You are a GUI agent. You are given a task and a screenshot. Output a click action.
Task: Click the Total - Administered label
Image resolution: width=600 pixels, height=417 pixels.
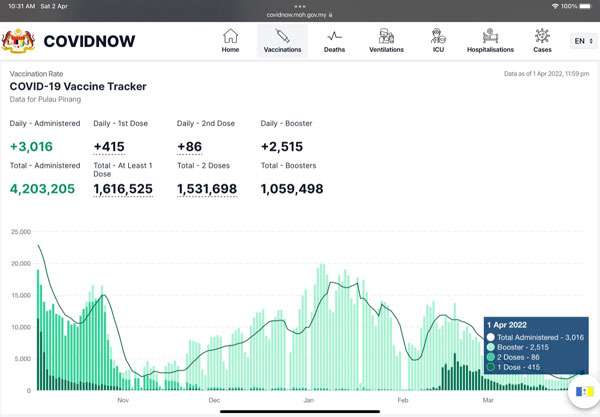click(x=45, y=166)
